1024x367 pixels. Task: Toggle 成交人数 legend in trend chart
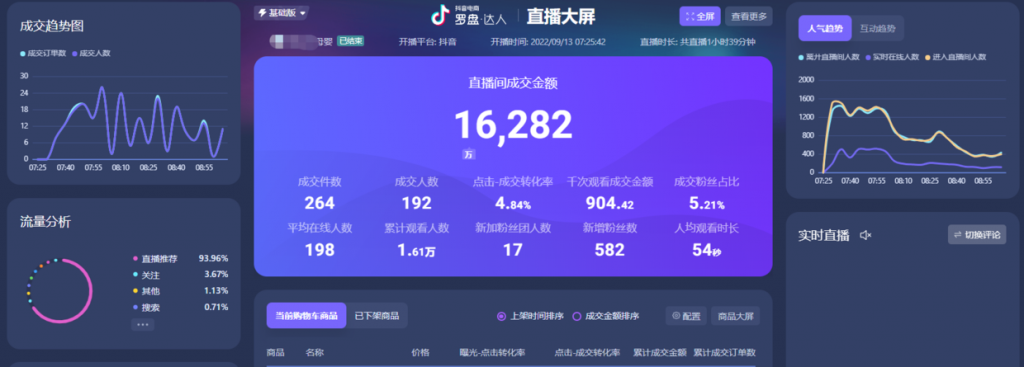tap(91, 54)
